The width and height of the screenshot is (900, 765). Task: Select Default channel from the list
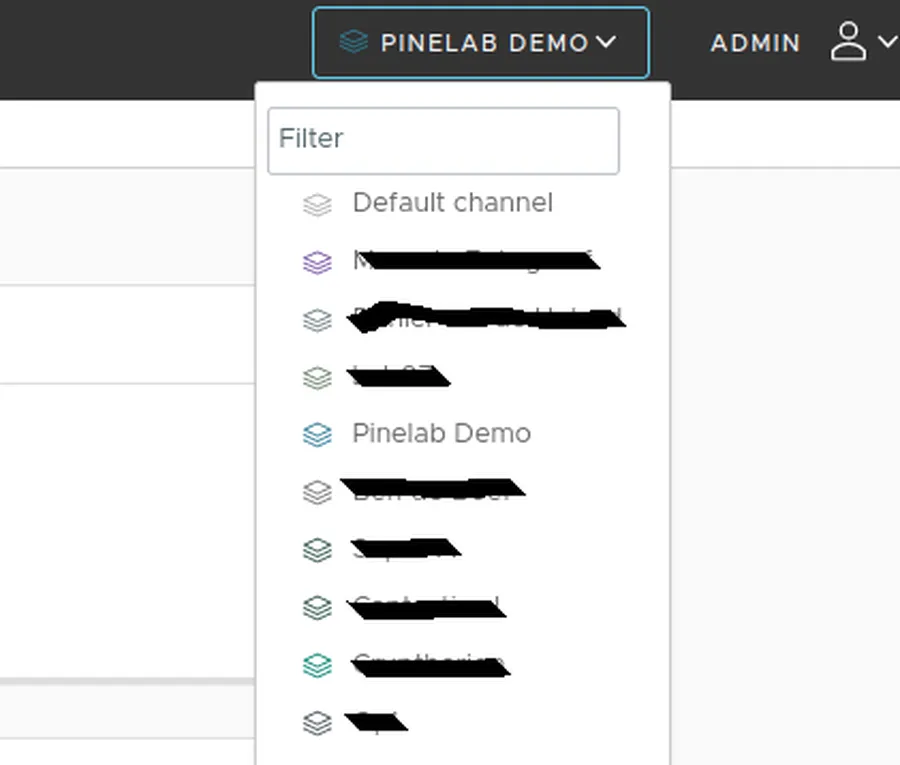(452, 203)
